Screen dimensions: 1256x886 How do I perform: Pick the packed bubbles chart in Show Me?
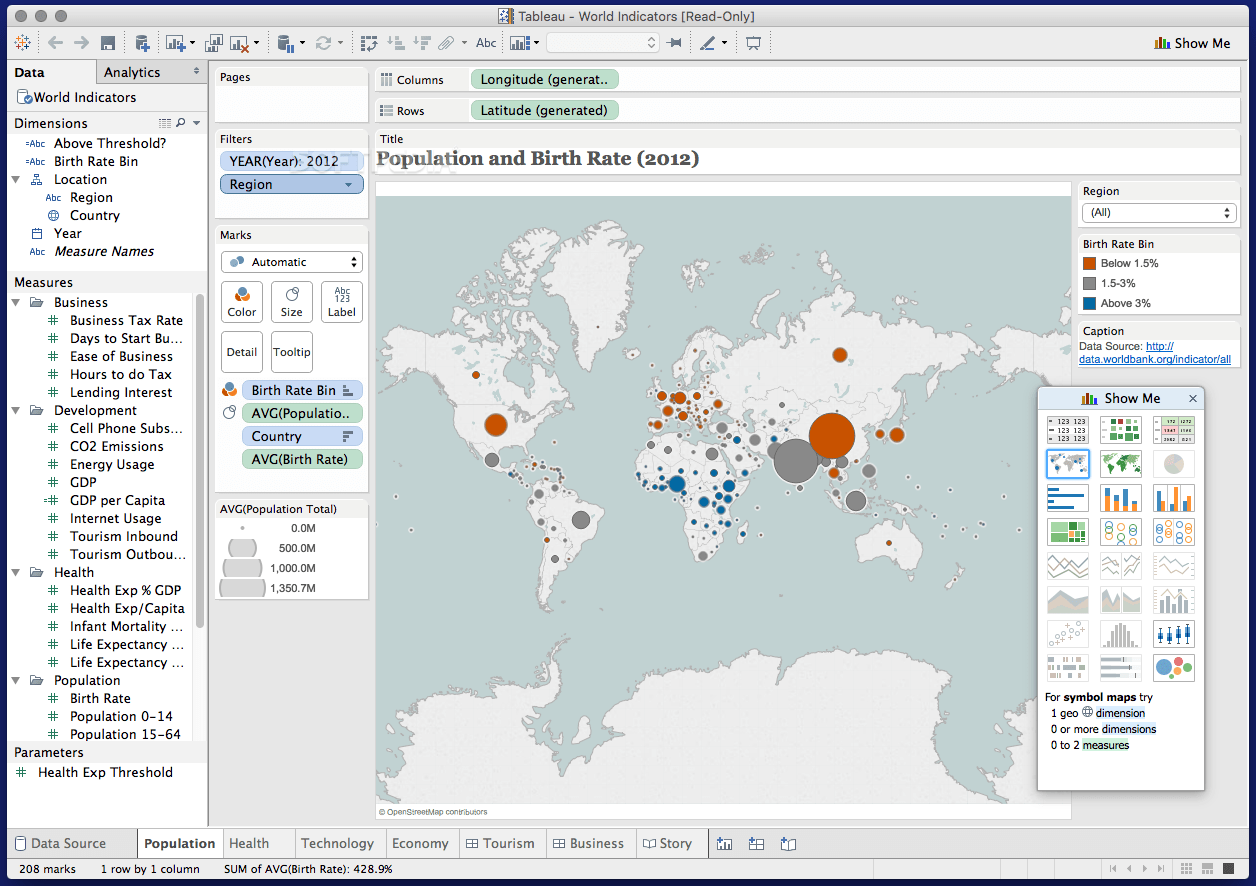coord(1173,668)
